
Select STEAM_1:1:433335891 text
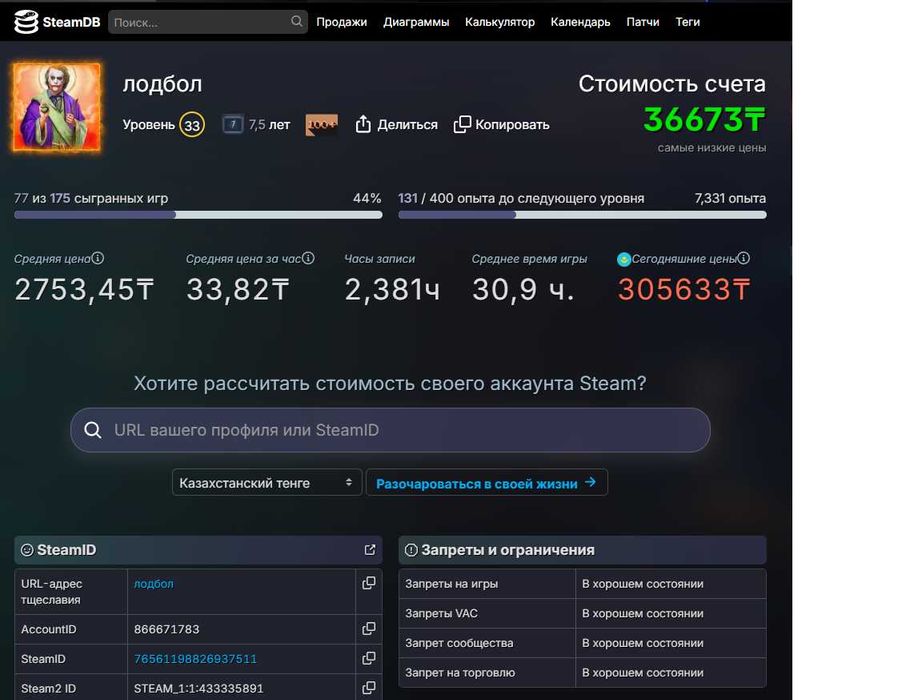point(198,688)
